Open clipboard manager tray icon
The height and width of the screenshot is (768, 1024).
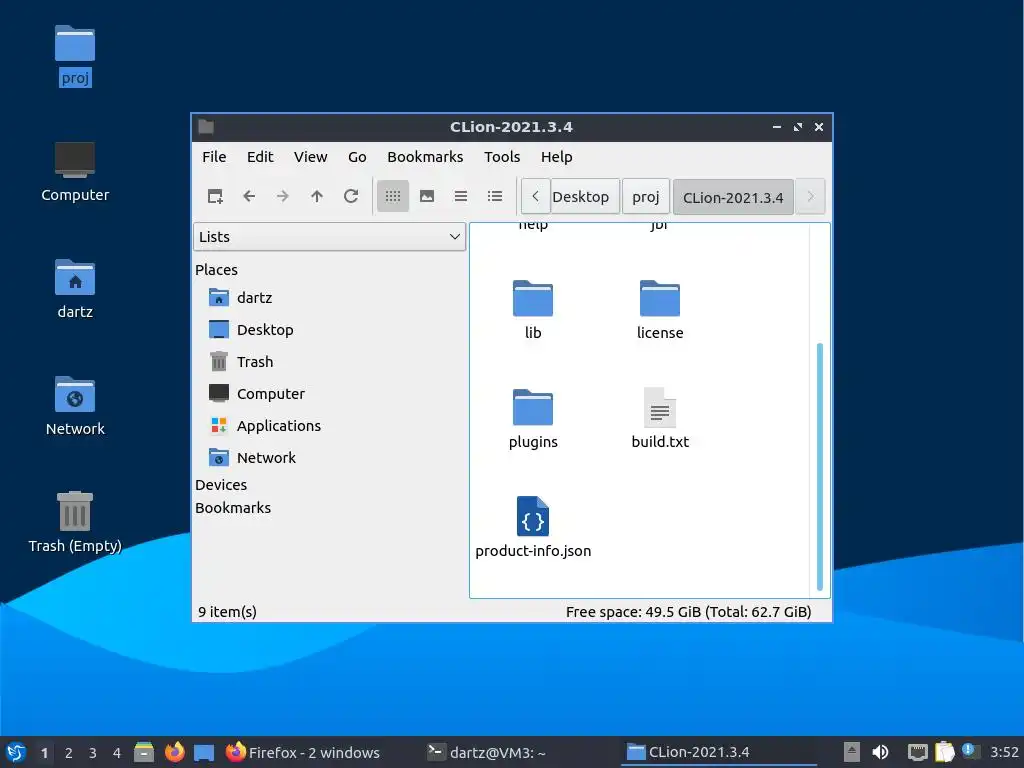pos(944,752)
